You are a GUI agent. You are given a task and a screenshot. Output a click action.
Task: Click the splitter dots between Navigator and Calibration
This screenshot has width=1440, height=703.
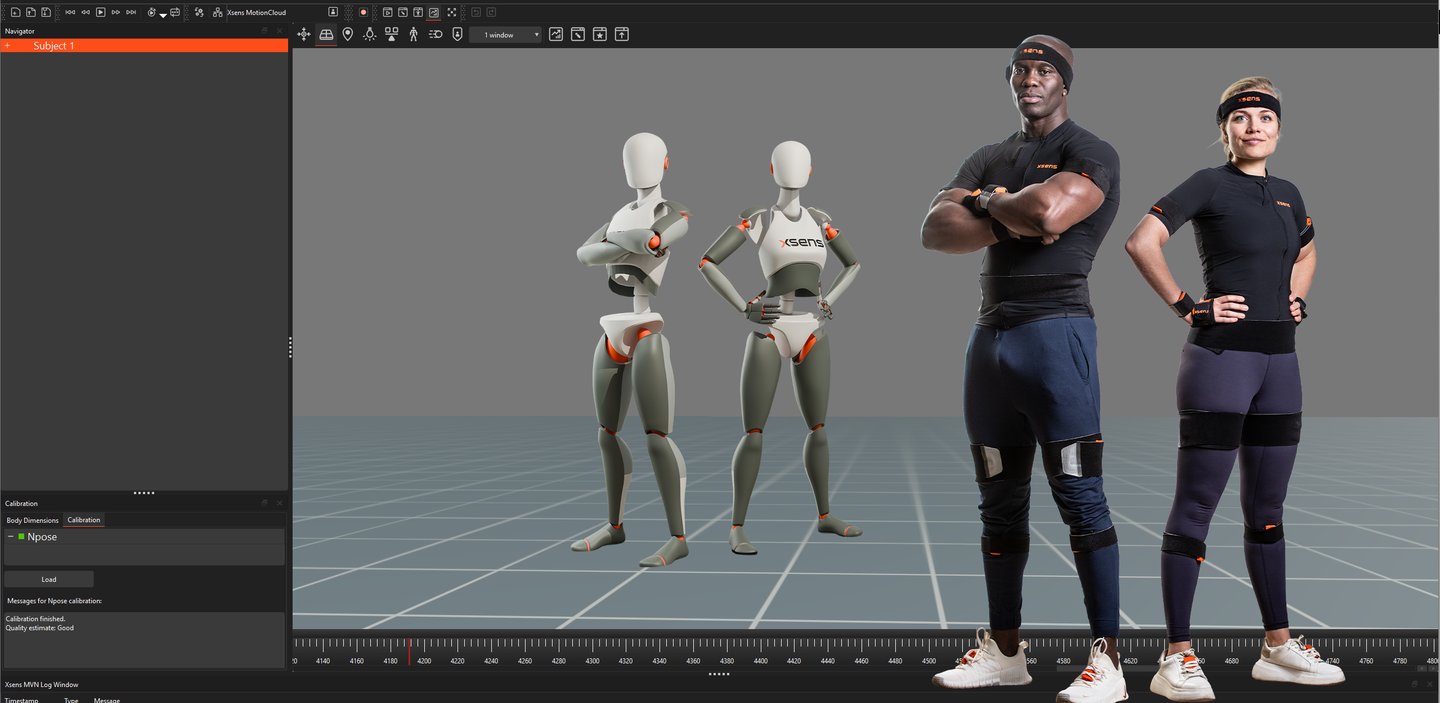[144, 493]
